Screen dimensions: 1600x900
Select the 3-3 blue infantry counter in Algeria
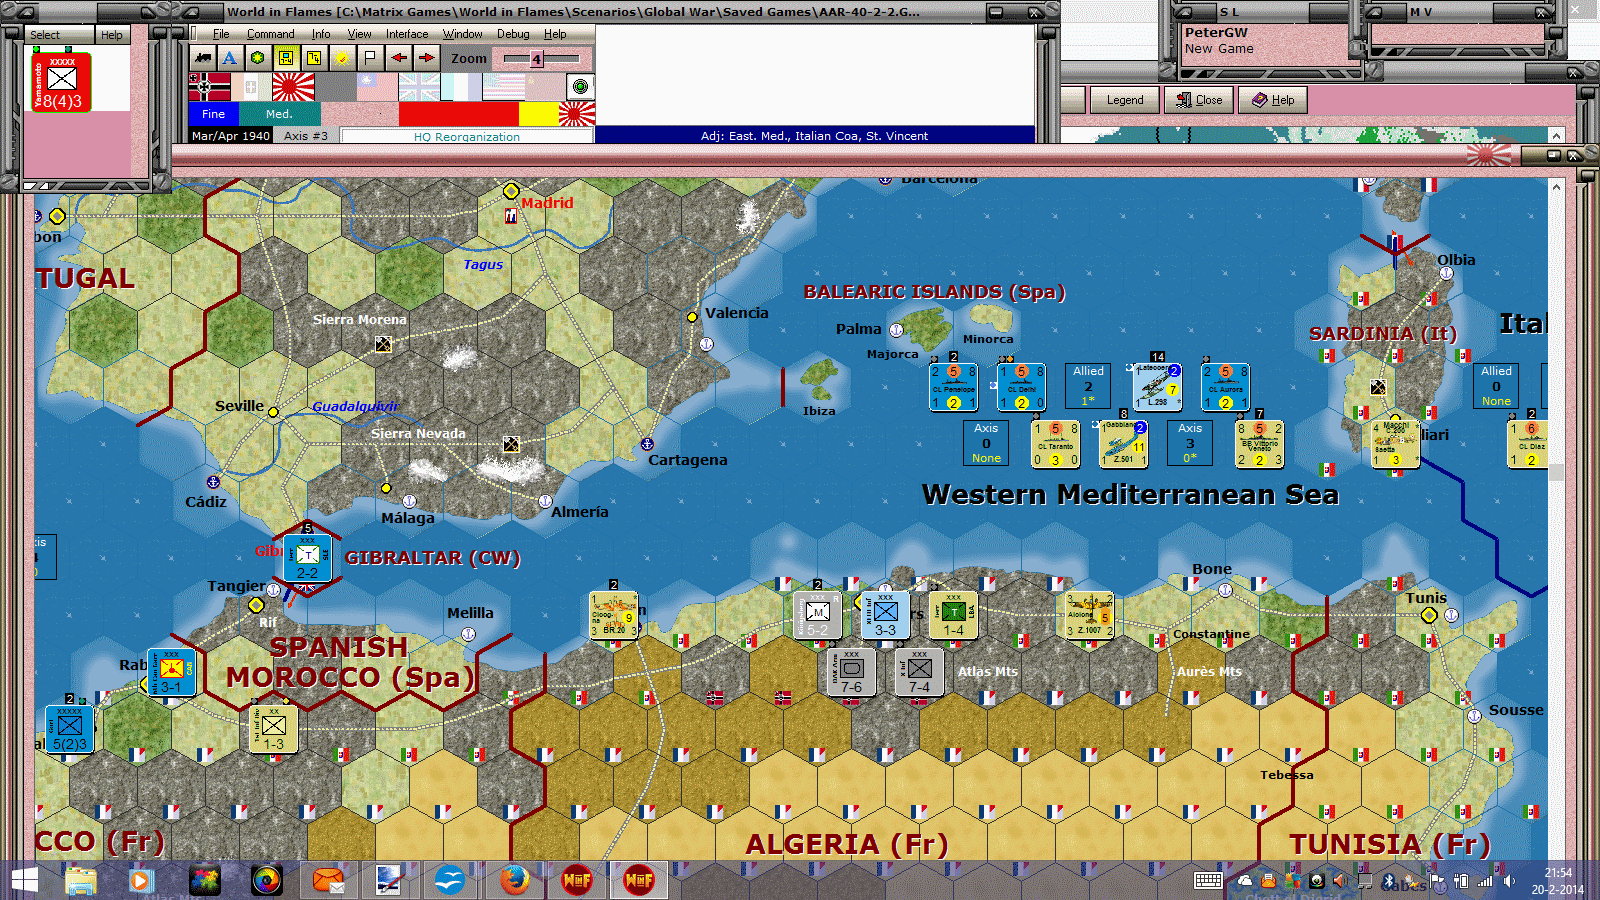[885, 616]
